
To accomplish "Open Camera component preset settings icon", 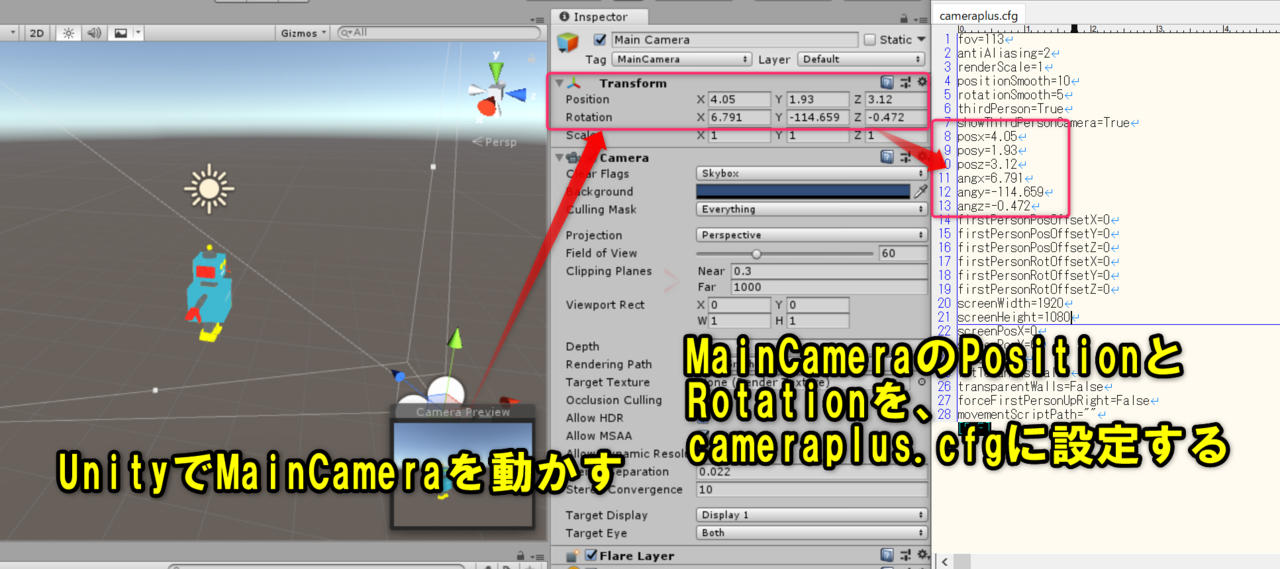I will [905, 157].
